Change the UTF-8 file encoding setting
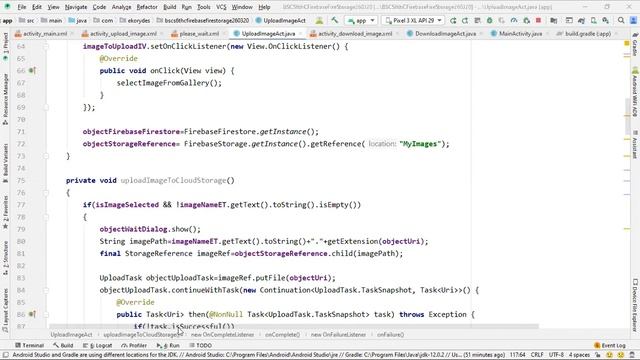Viewport: 640px width, 360px height. click(x=556, y=355)
